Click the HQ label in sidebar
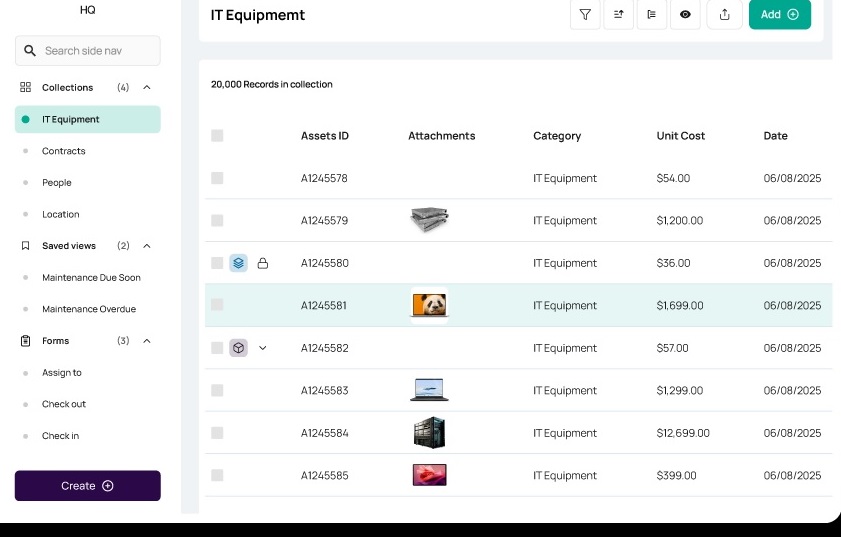The width and height of the screenshot is (841, 537). (87, 10)
